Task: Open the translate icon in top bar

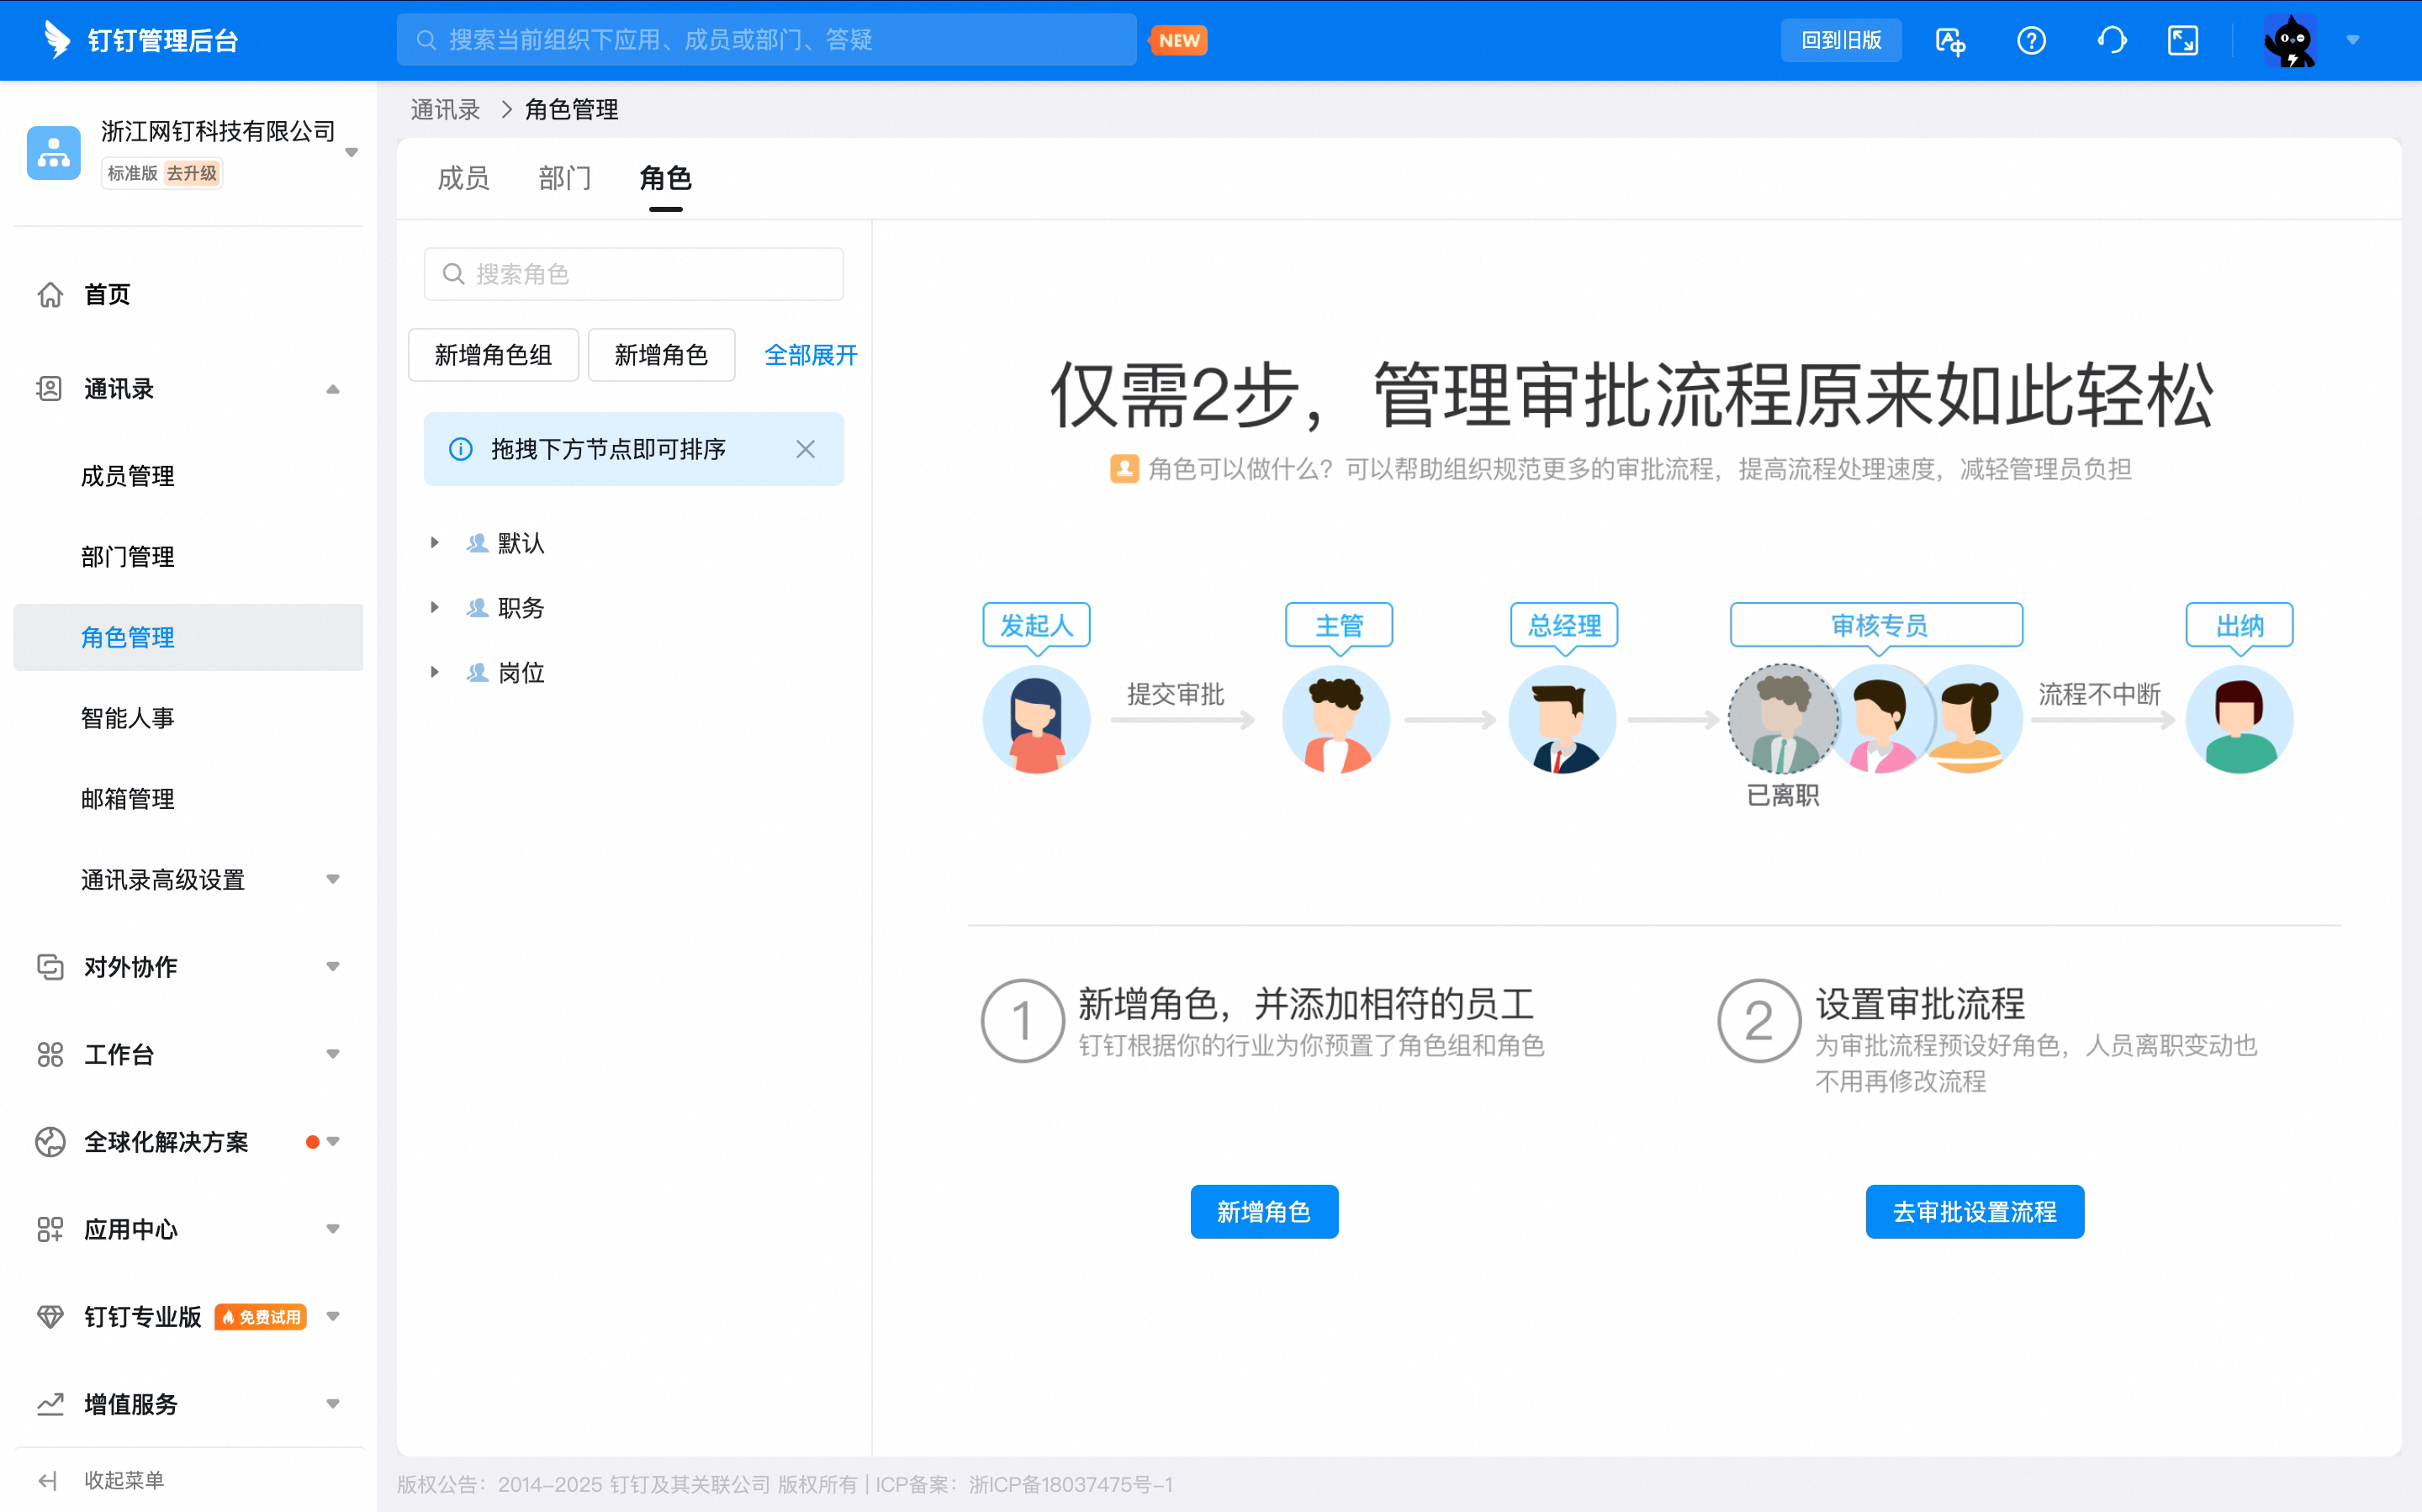Action: (x=1950, y=41)
